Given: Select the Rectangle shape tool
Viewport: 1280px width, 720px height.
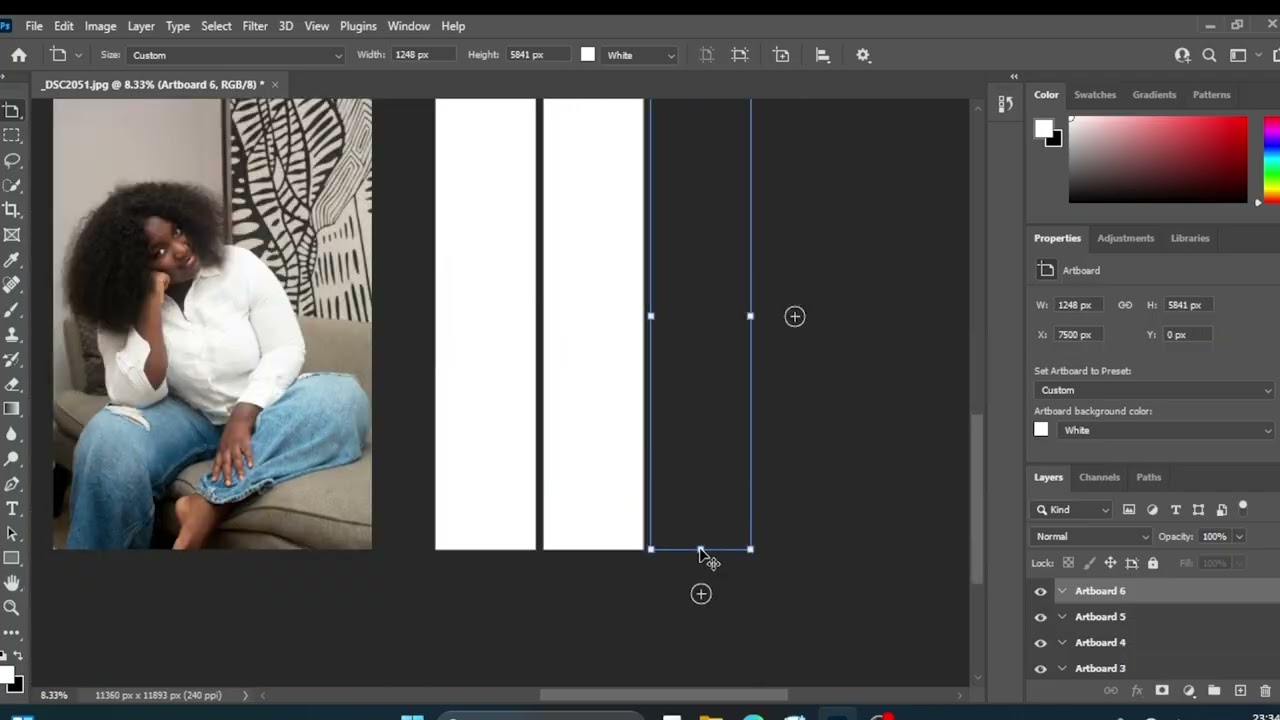Looking at the screenshot, I should [x=12, y=558].
